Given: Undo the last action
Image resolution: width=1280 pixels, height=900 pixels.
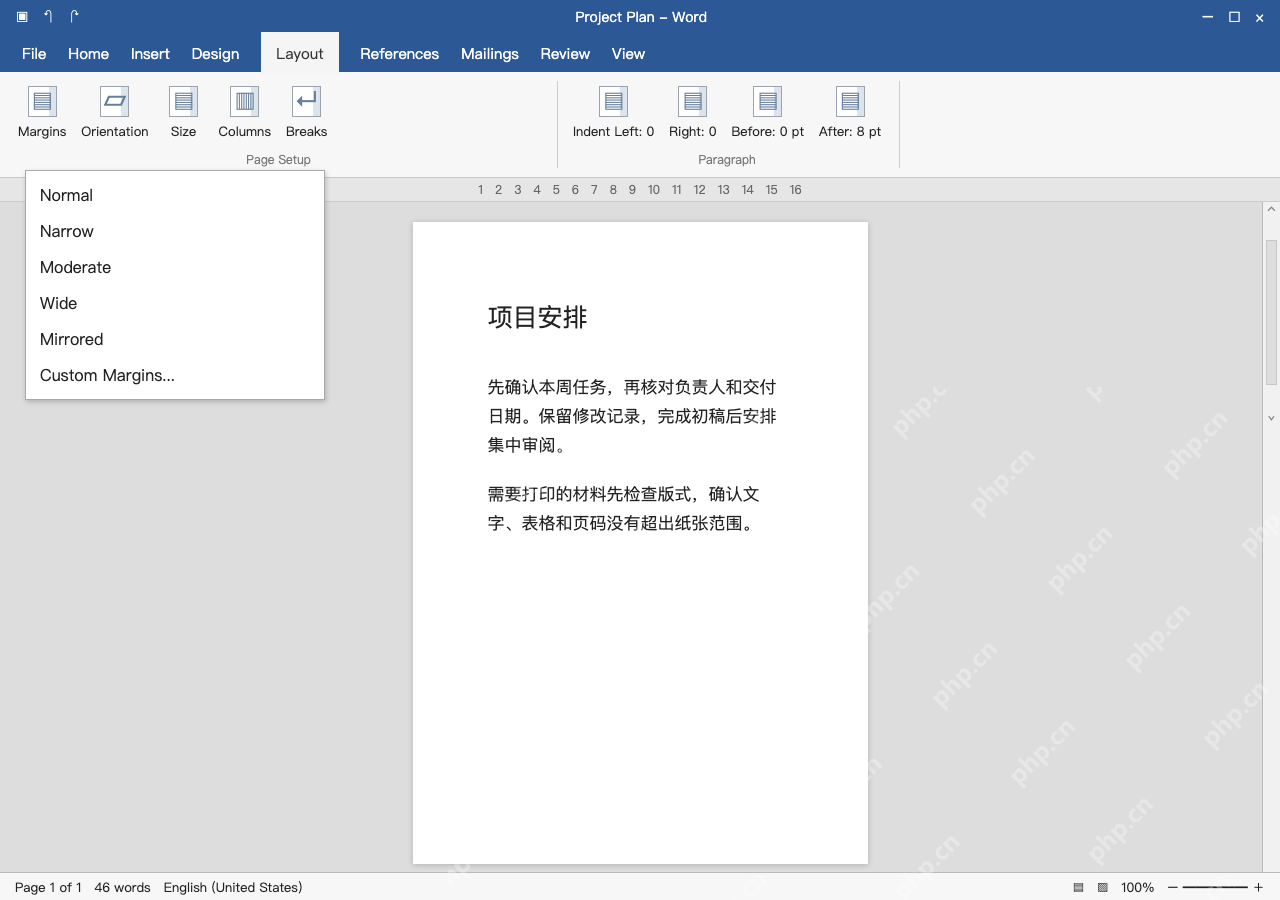Looking at the screenshot, I should [48, 17].
